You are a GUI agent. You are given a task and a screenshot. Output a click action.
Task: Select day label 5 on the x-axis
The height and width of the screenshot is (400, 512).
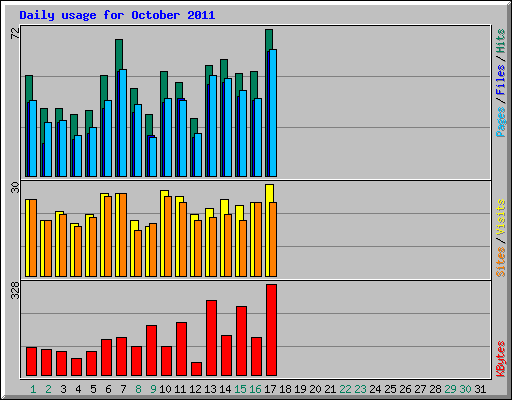(x=93, y=389)
